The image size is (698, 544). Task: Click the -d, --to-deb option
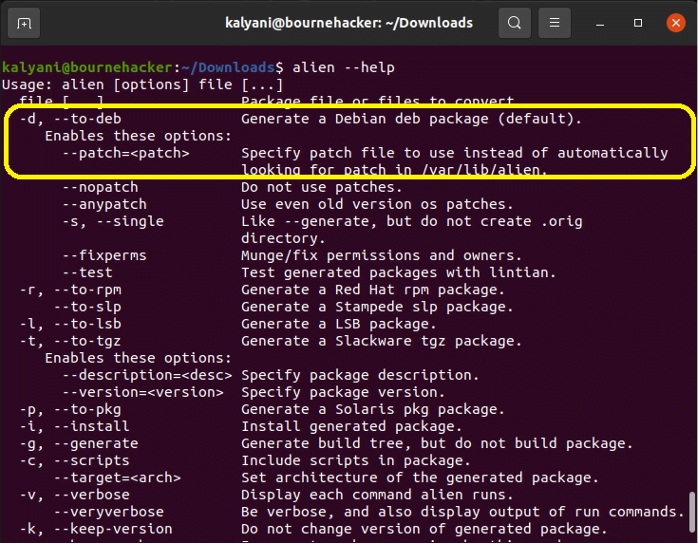pyautogui.click(x=70, y=119)
